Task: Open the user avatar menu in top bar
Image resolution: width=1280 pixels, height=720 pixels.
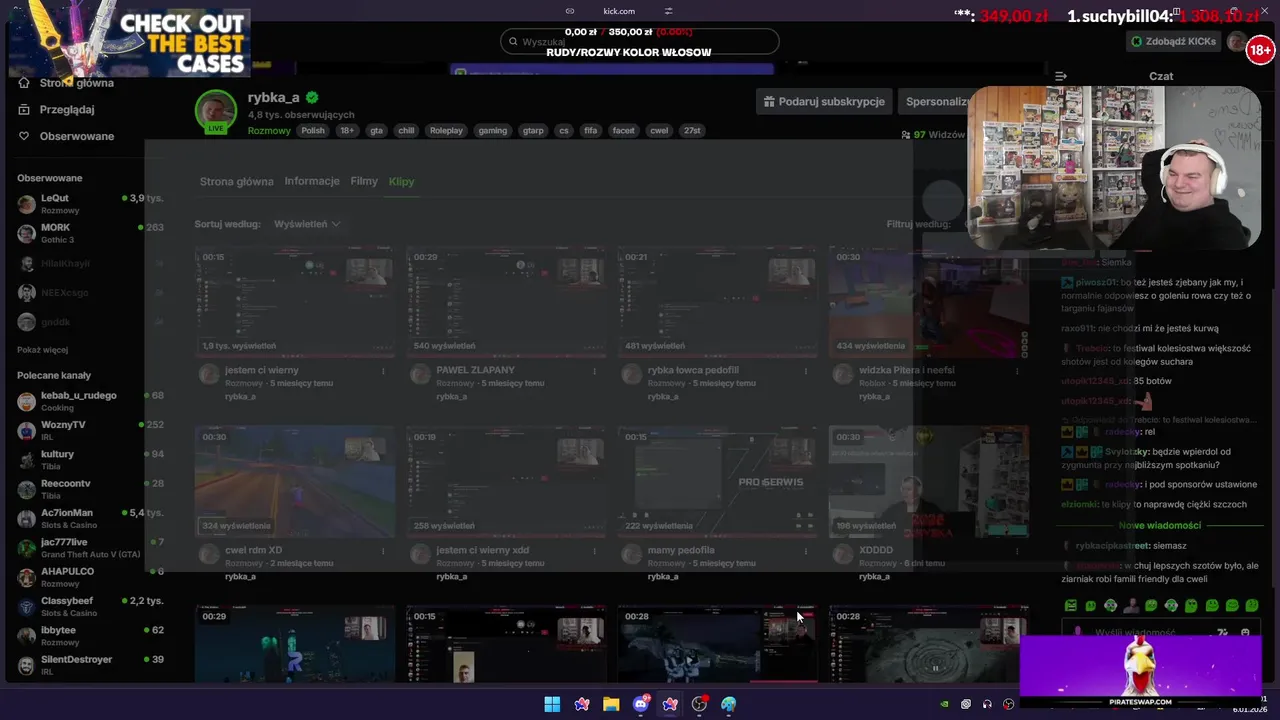Action: 1238,42
